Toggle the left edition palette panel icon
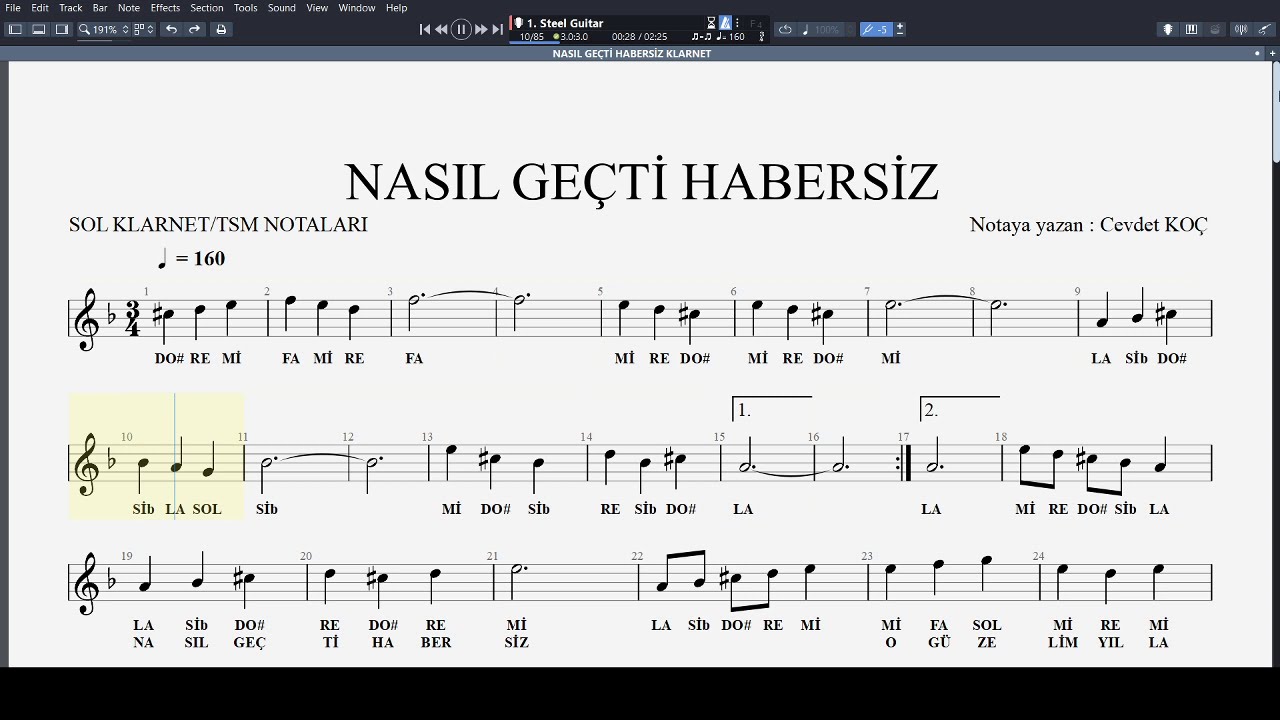This screenshot has width=1280, height=720. 15,29
